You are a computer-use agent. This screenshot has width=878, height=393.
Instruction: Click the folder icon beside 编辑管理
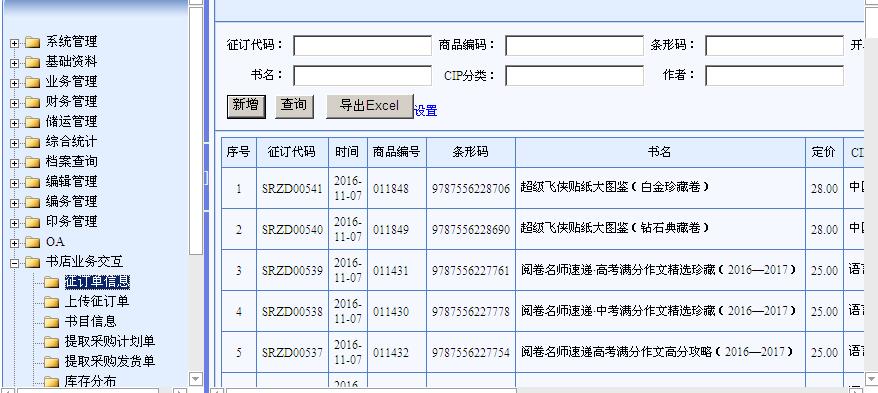(32, 183)
